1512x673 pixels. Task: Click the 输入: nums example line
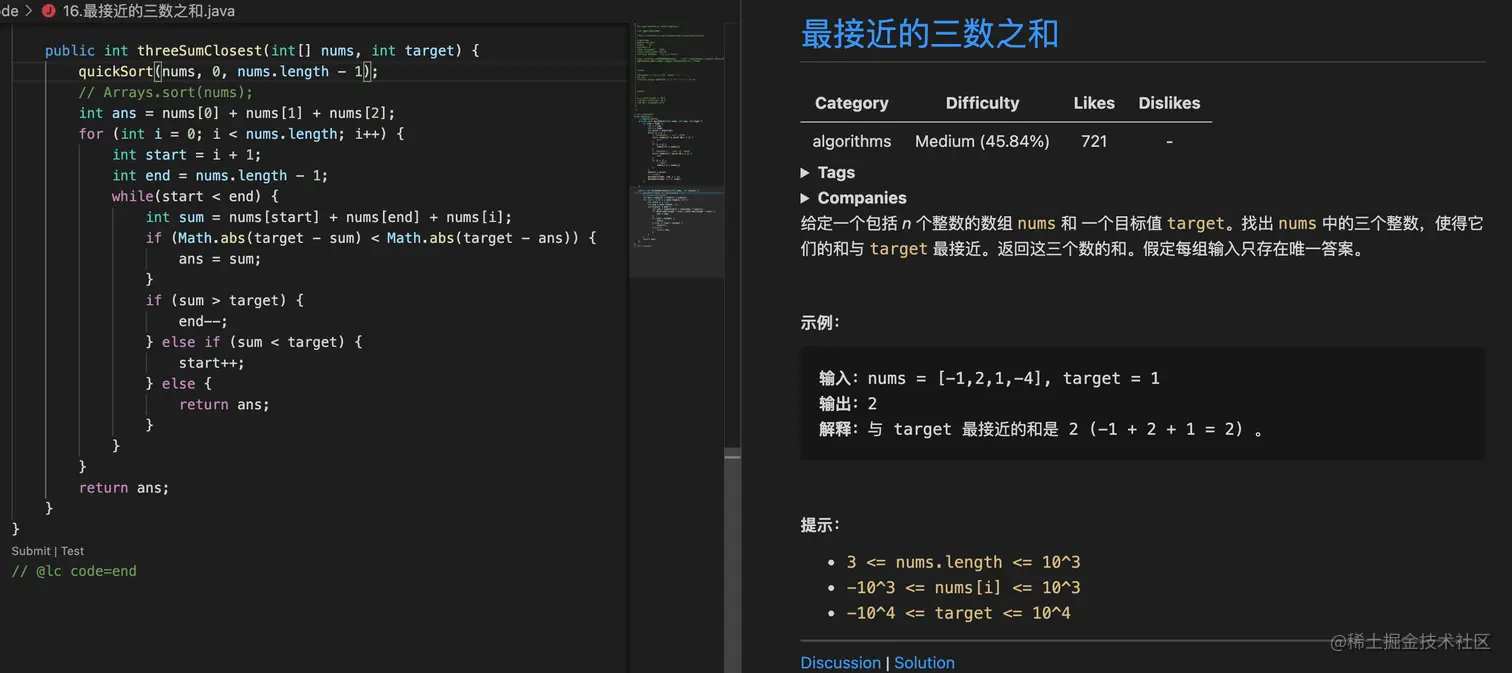pyautogui.click(x=989, y=378)
